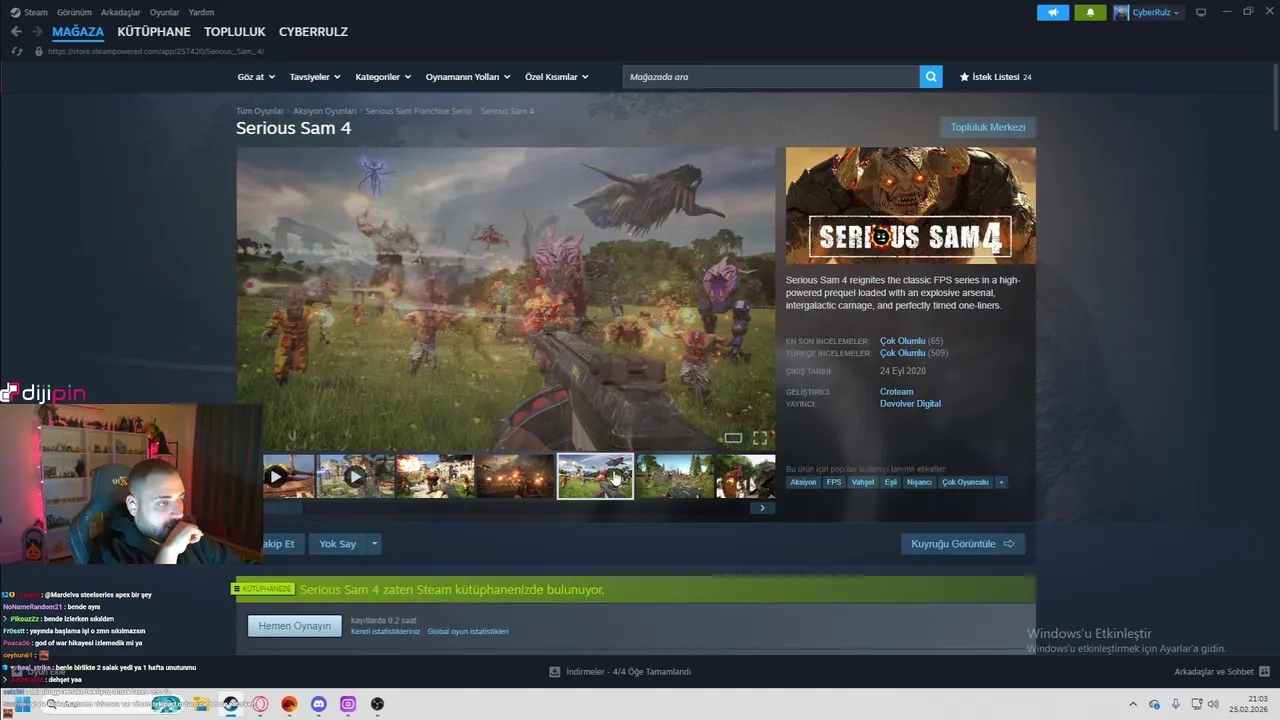Expand the Tavsiyeler dropdown
Image resolution: width=1280 pixels, height=720 pixels.
coord(314,77)
